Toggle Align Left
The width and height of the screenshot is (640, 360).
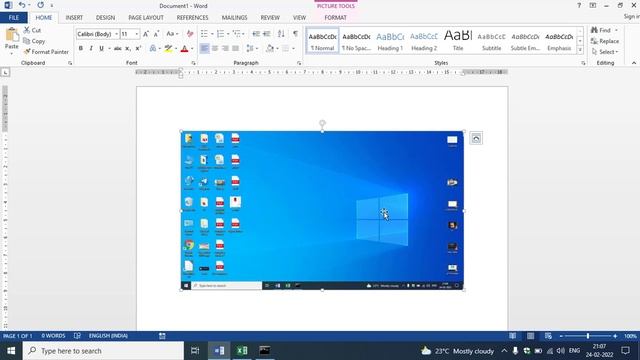pyautogui.click(x=204, y=49)
